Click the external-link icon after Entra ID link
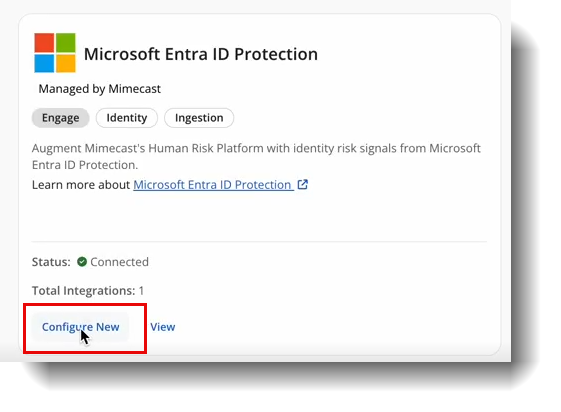 click(x=303, y=185)
